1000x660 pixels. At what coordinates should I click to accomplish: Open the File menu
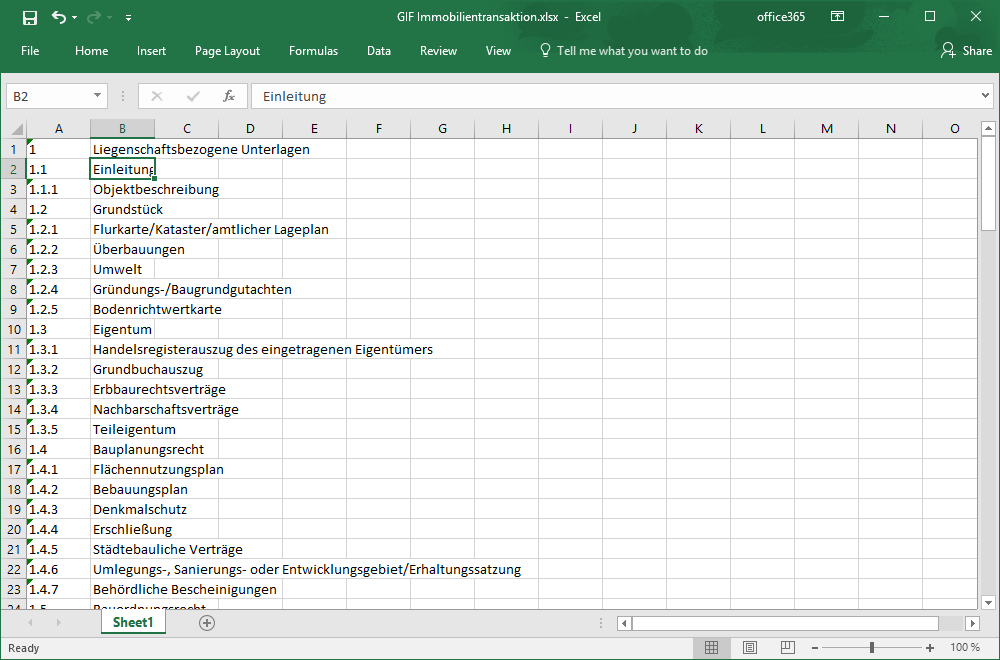click(x=30, y=51)
